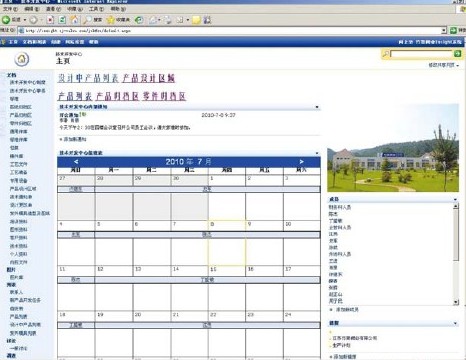Screen dimensions: 466x360
Task: Click the green go button beside site search
Action: 457,54
